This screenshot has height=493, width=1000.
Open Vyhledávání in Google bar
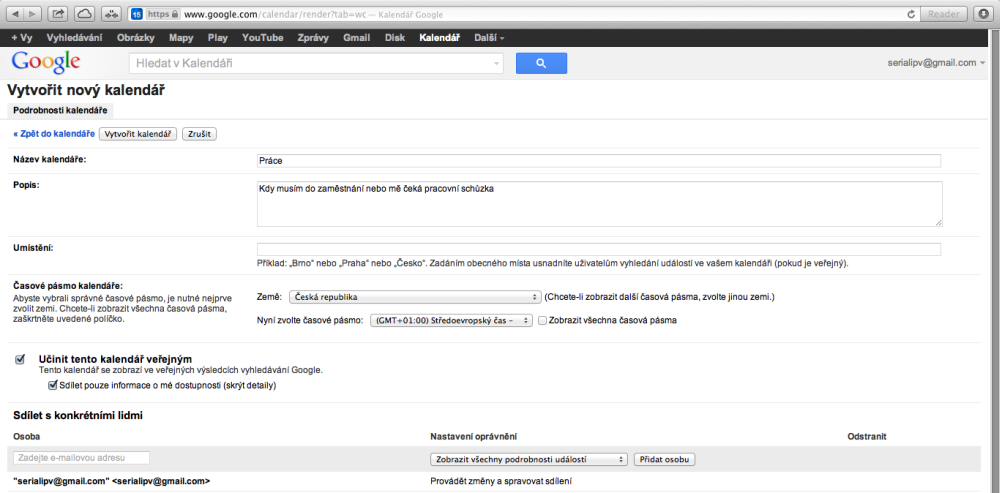(74, 38)
